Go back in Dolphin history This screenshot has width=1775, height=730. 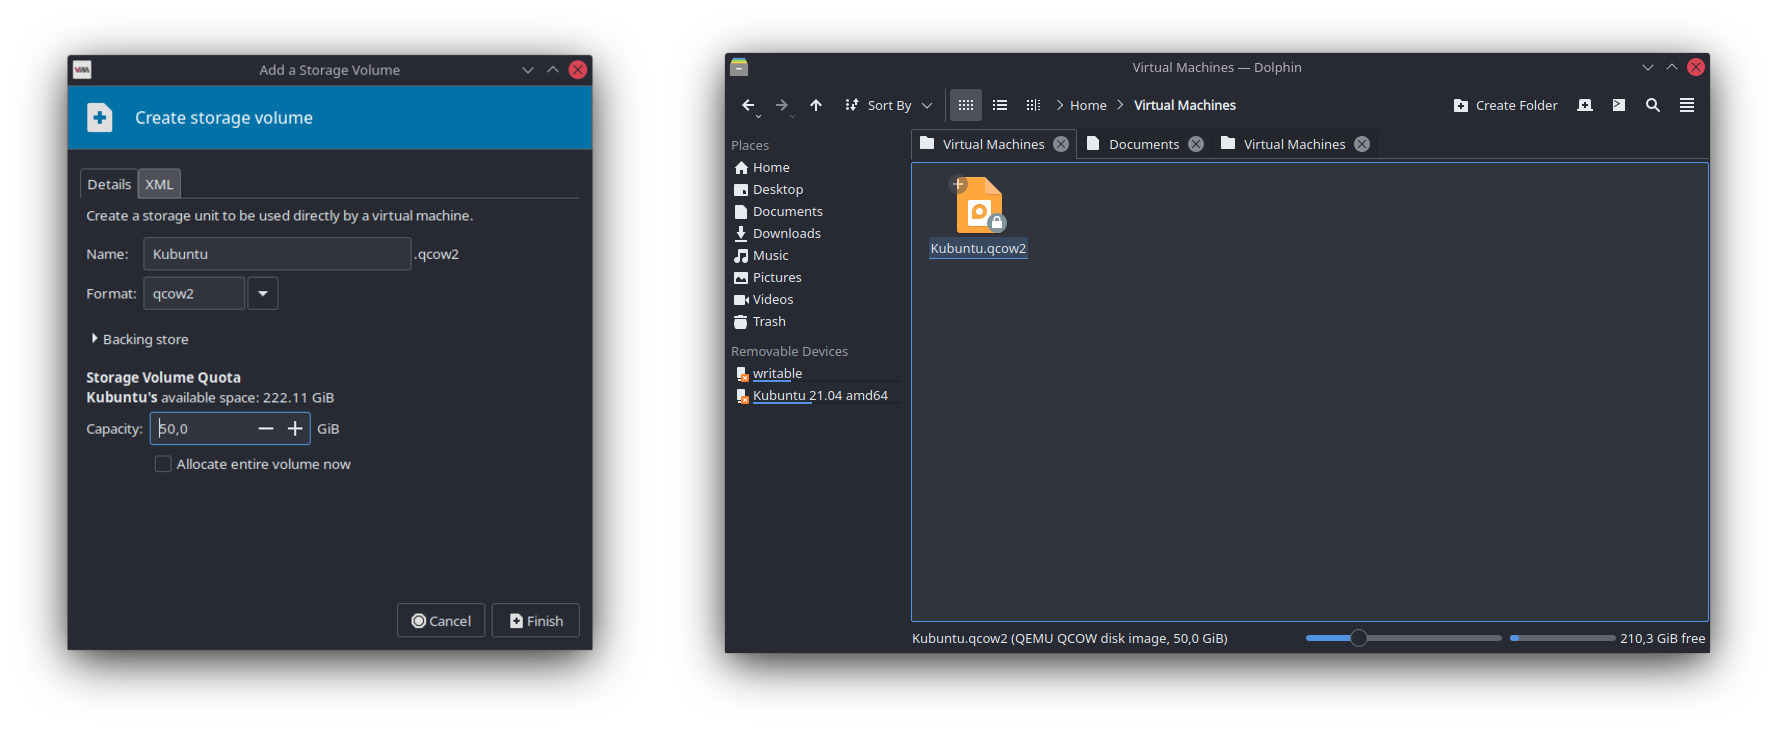(x=748, y=105)
